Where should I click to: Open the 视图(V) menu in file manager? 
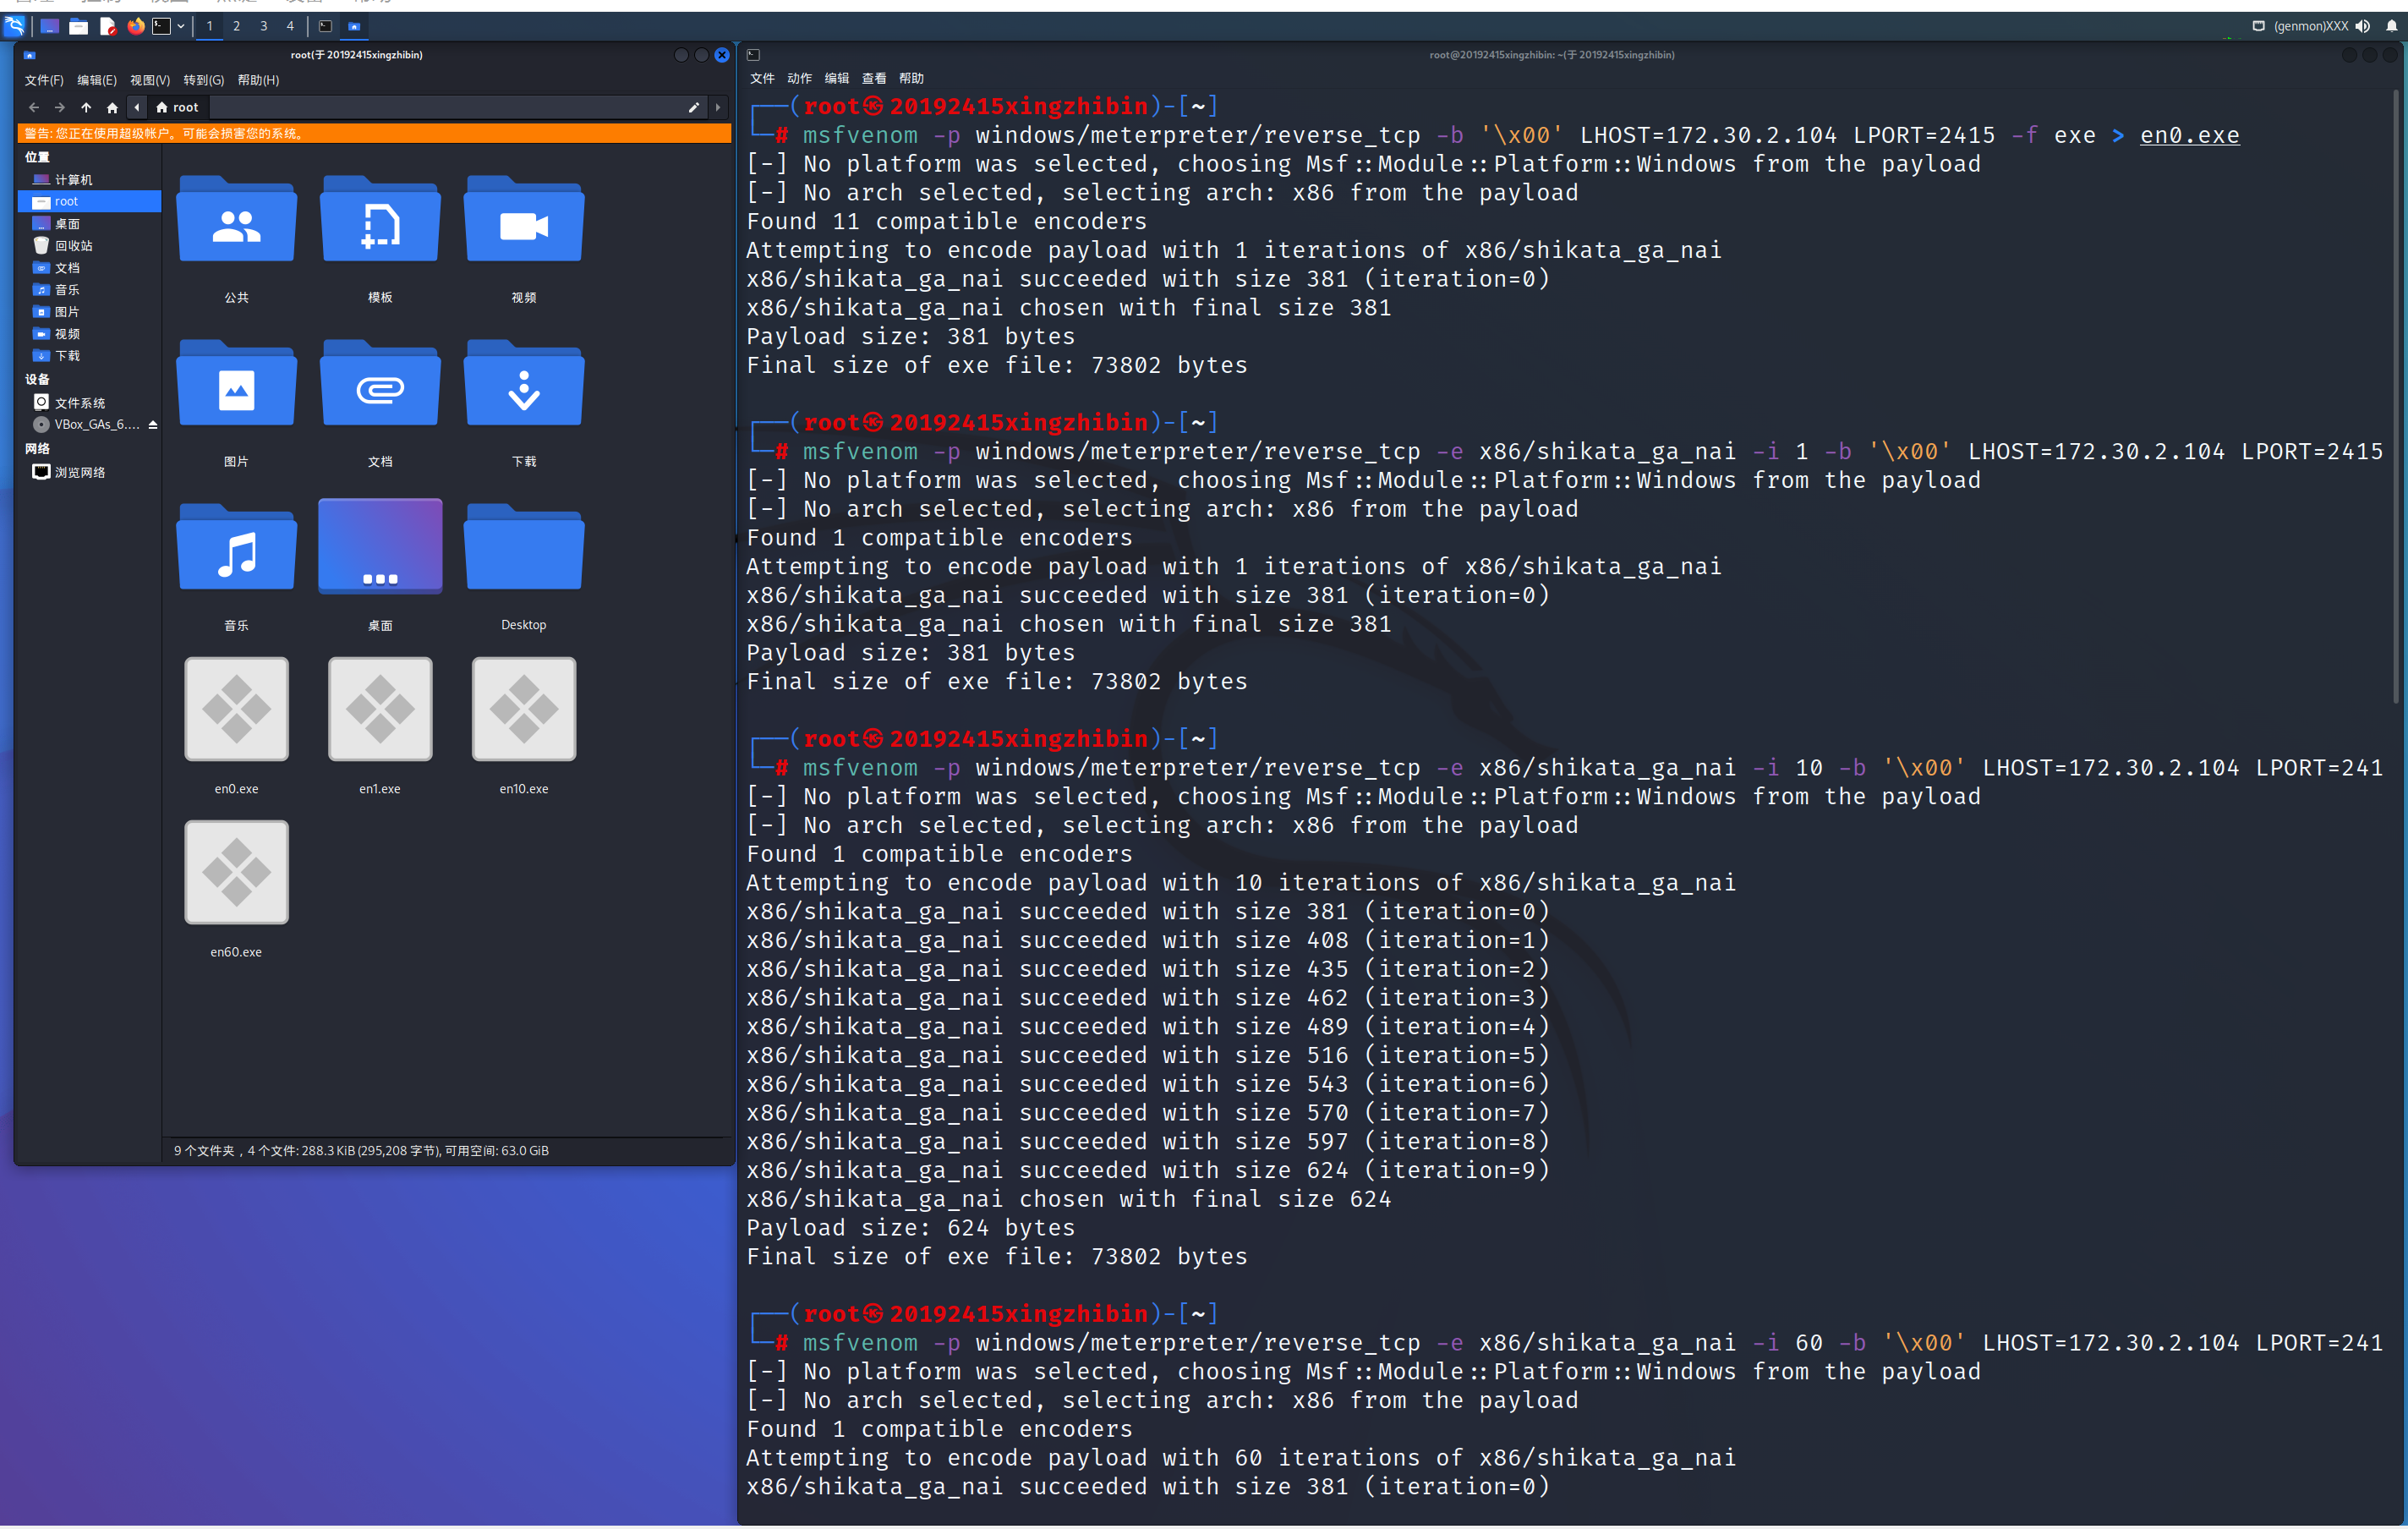click(149, 80)
